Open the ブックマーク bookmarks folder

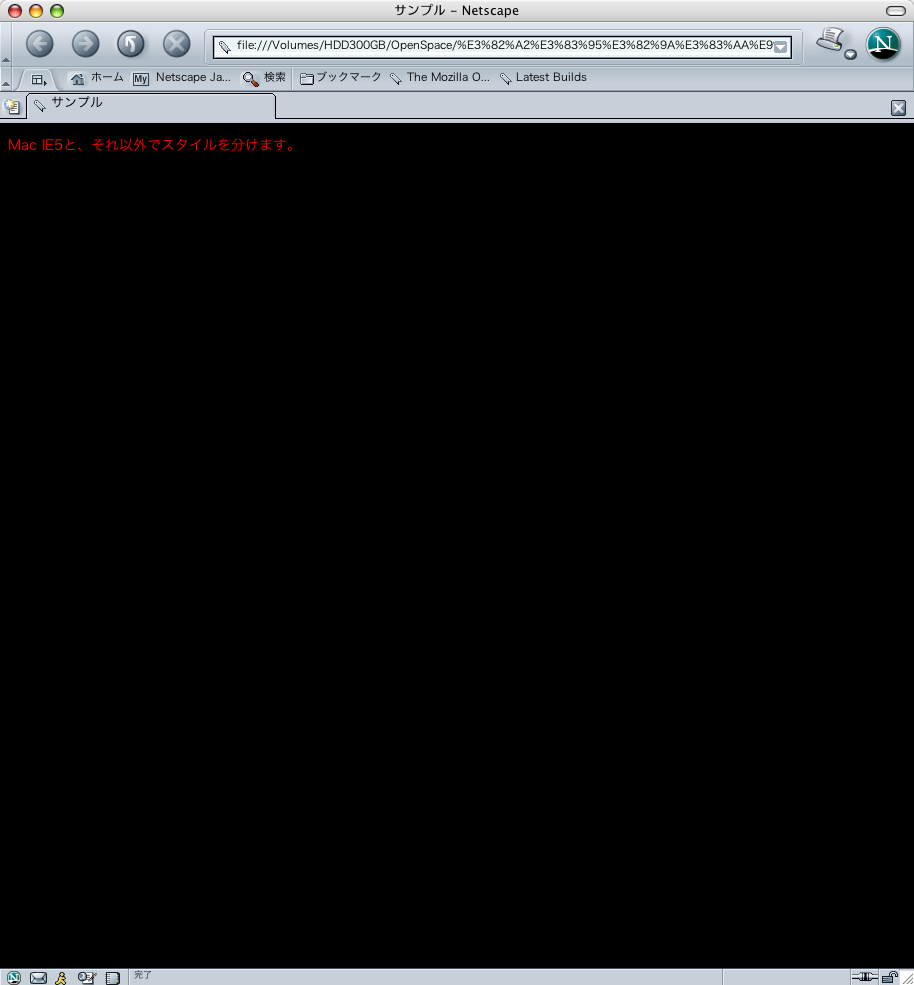340,78
